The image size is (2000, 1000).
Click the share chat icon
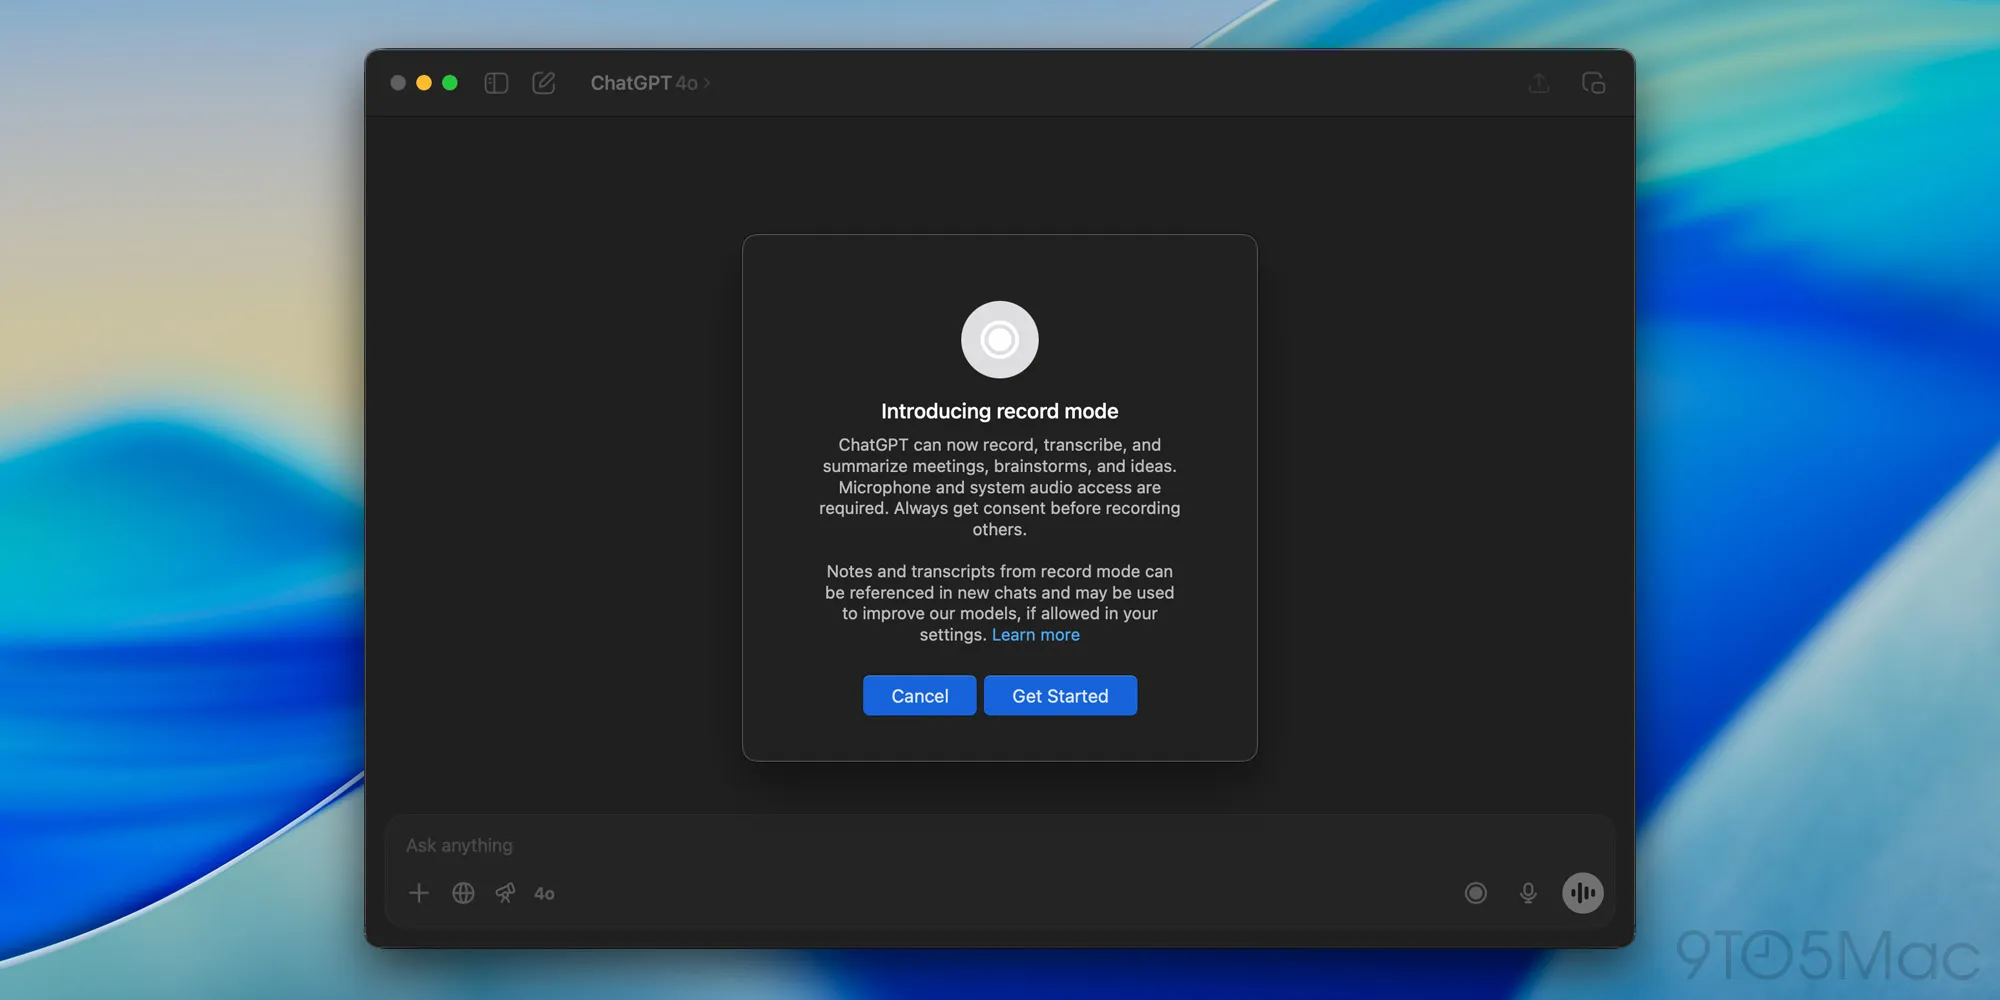(1539, 83)
